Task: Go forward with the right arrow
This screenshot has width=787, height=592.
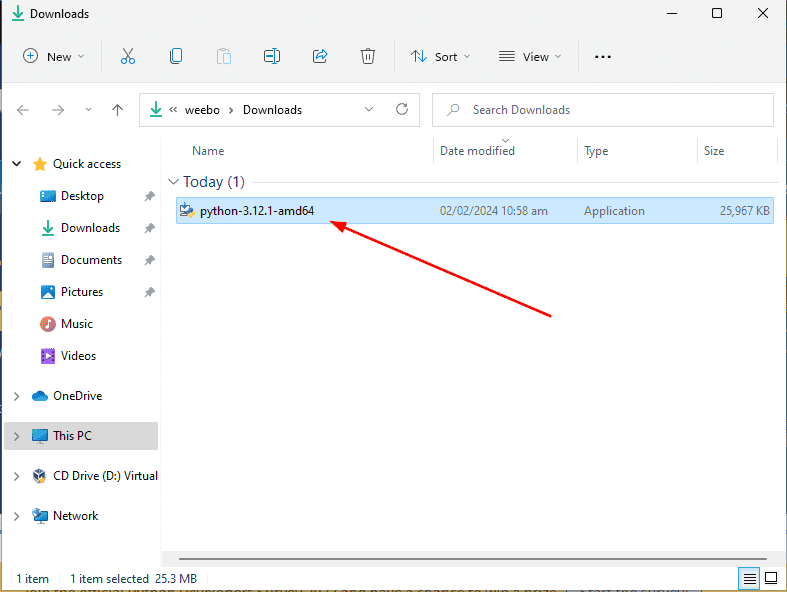Action: tap(58, 110)
